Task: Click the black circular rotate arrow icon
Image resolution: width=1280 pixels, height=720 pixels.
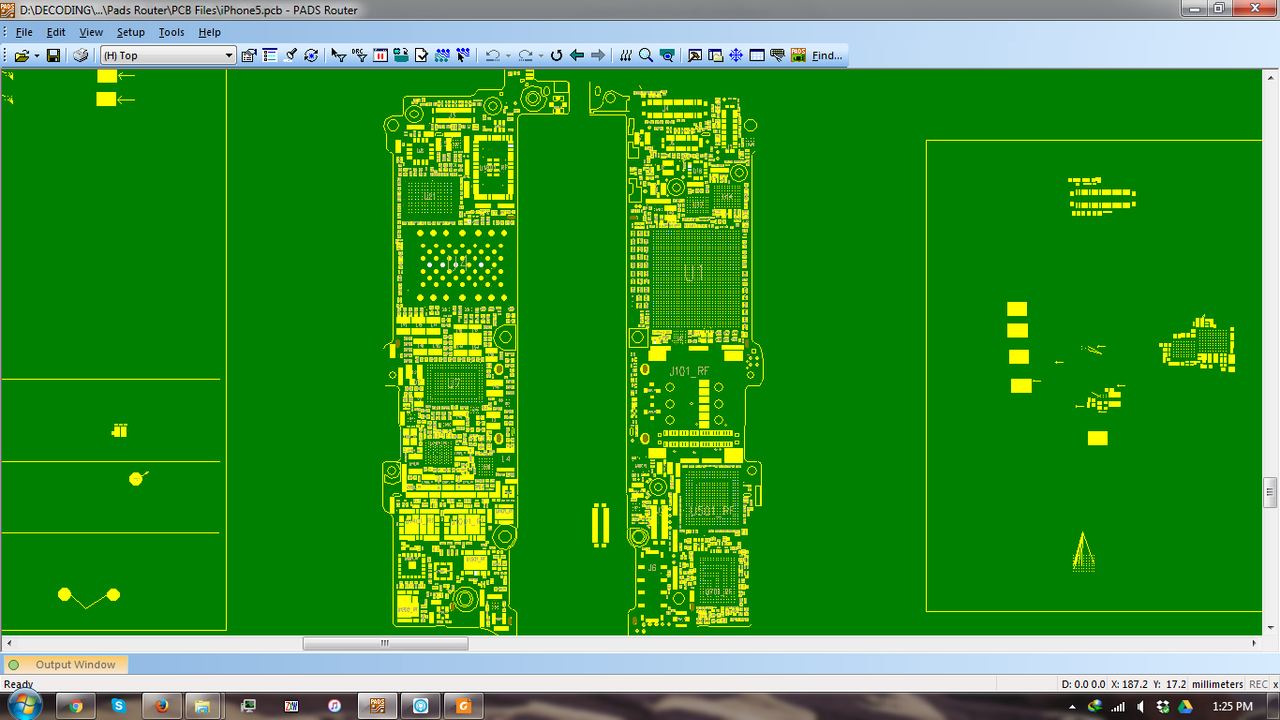Action: point(557,56)
